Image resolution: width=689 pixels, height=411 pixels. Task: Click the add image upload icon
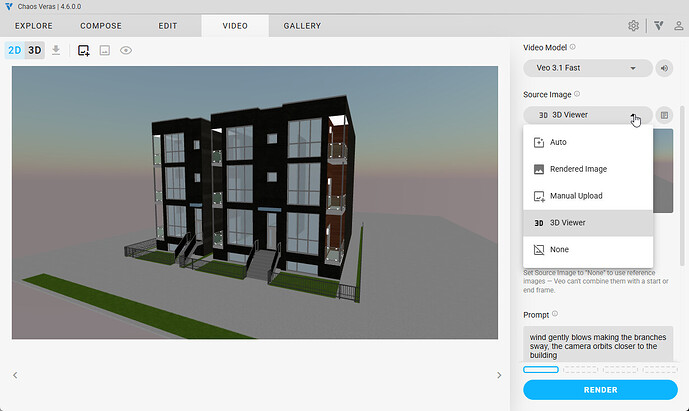83,51
